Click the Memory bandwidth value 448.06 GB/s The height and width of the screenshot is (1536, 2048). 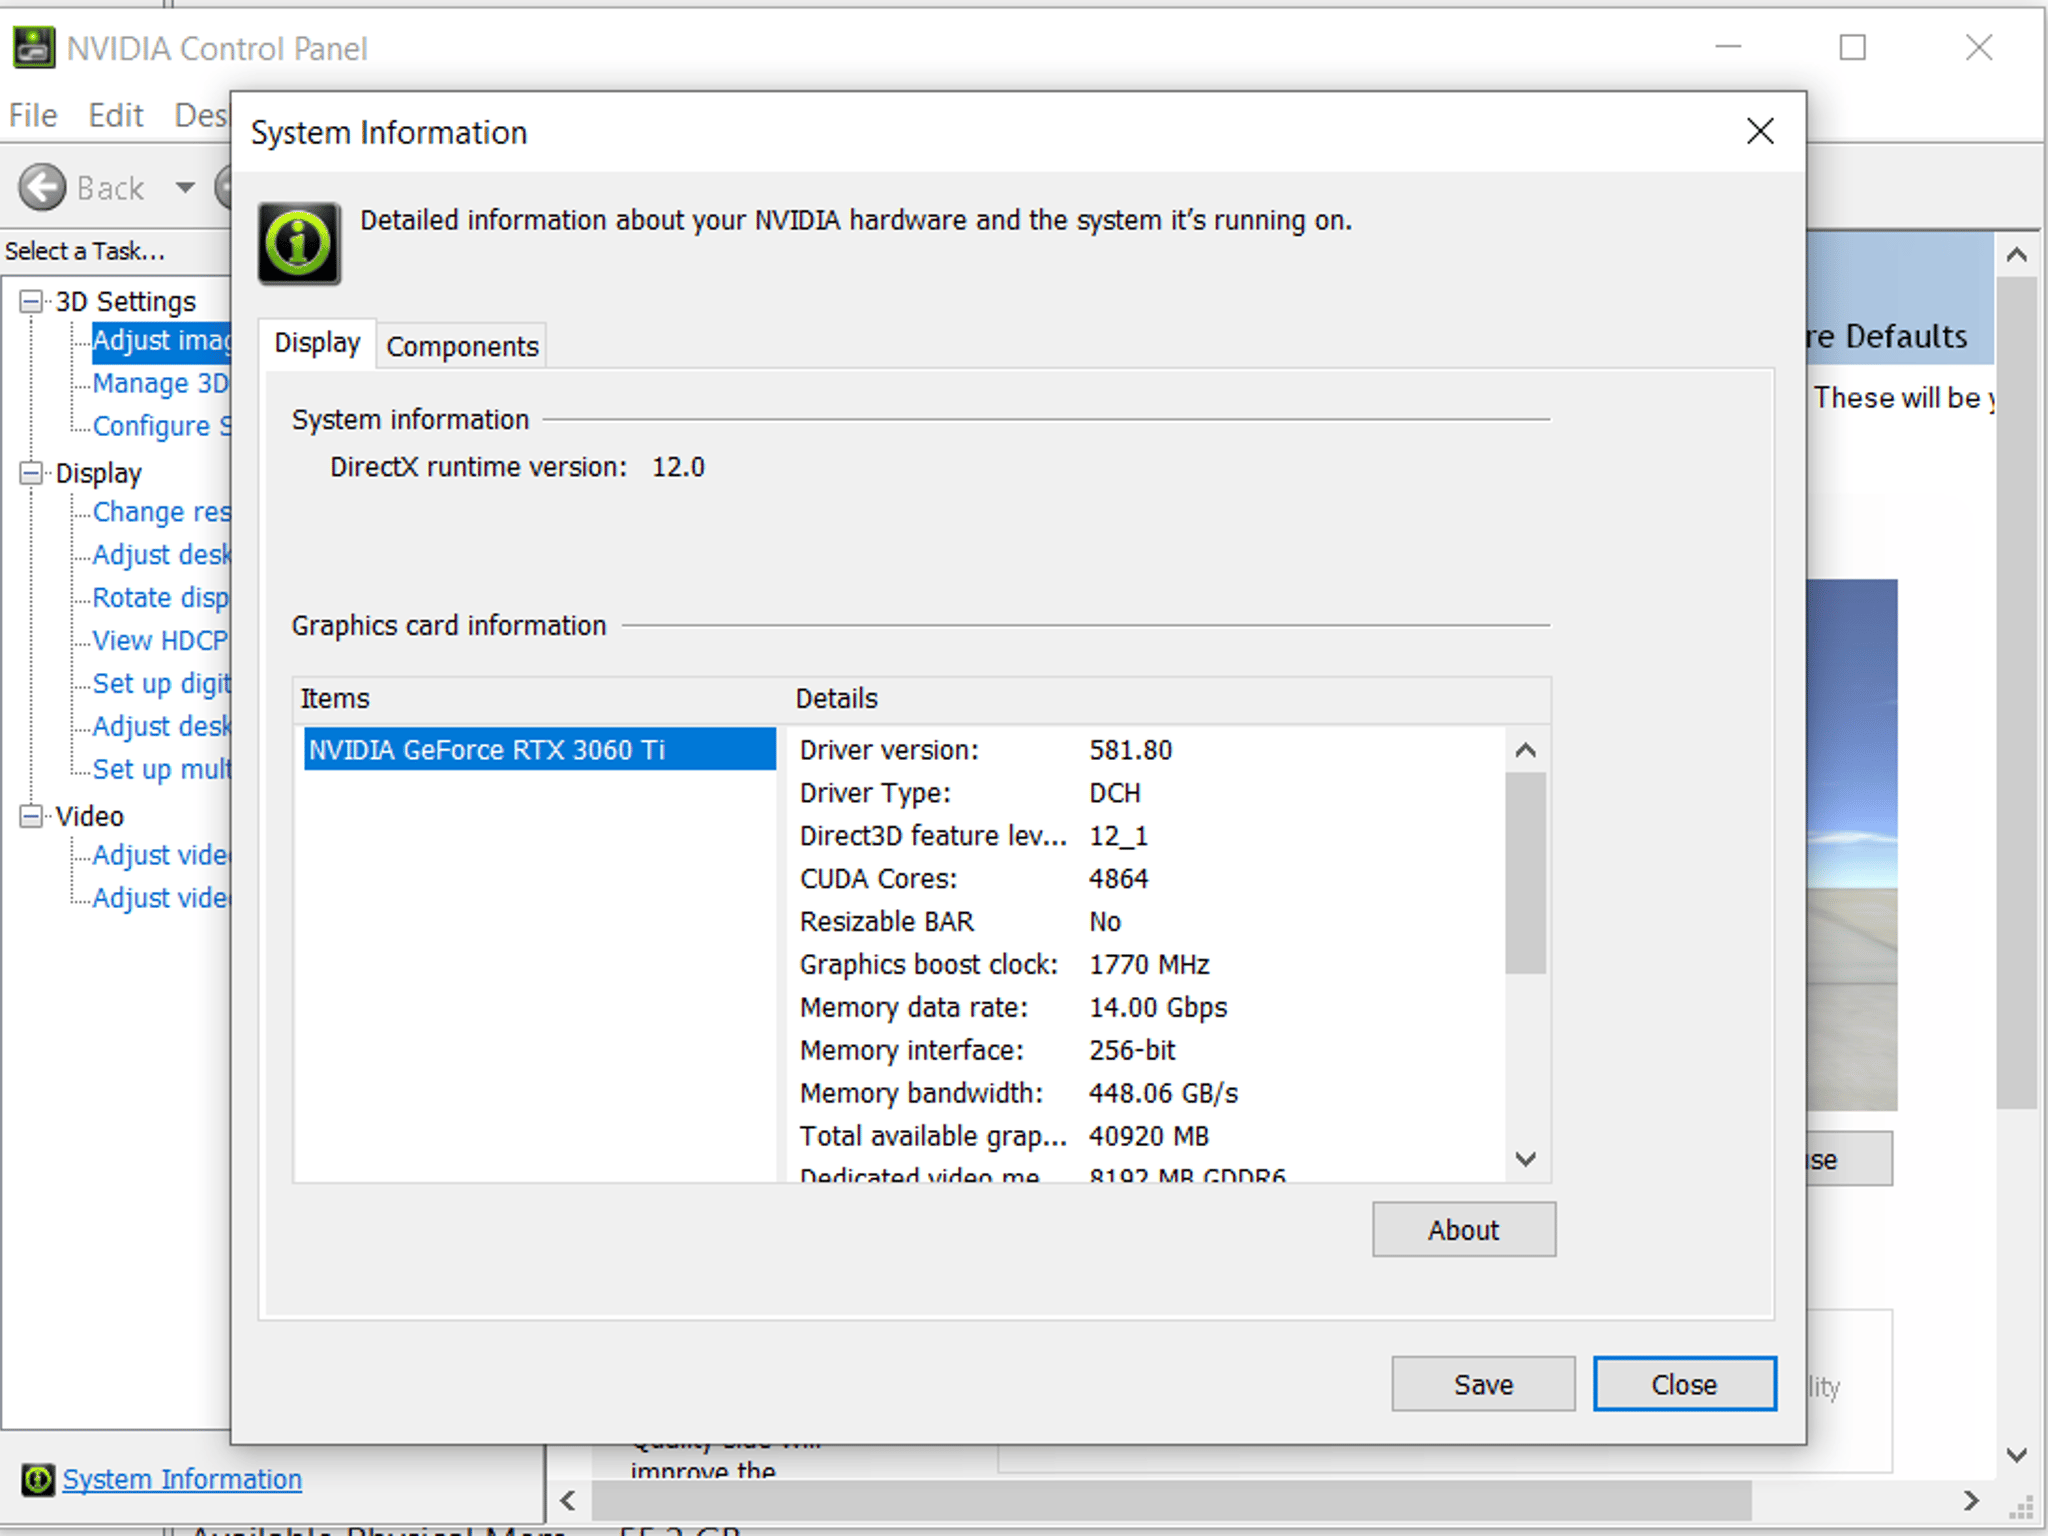coord(1163,1093)
